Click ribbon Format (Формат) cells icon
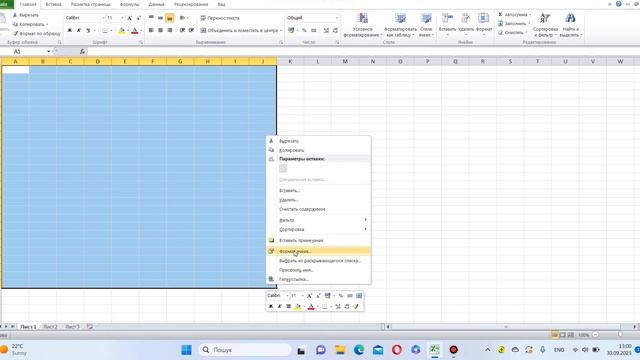 coord(484,18)
